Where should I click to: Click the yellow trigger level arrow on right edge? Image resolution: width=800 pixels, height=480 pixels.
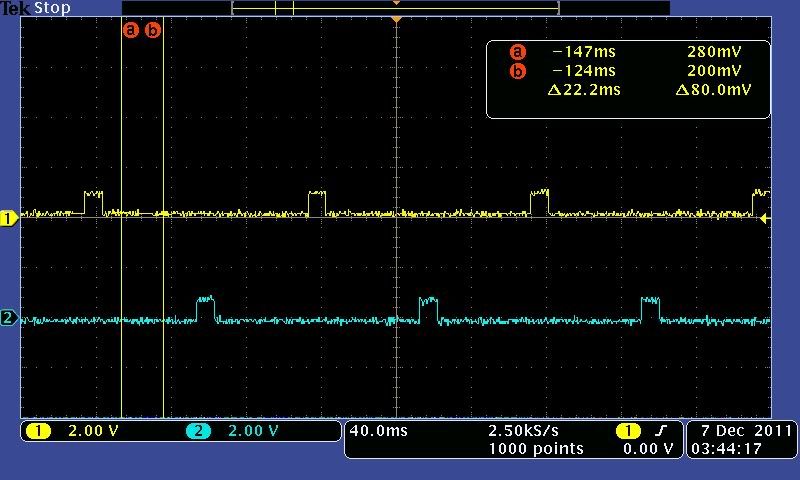tap(766, 218)
